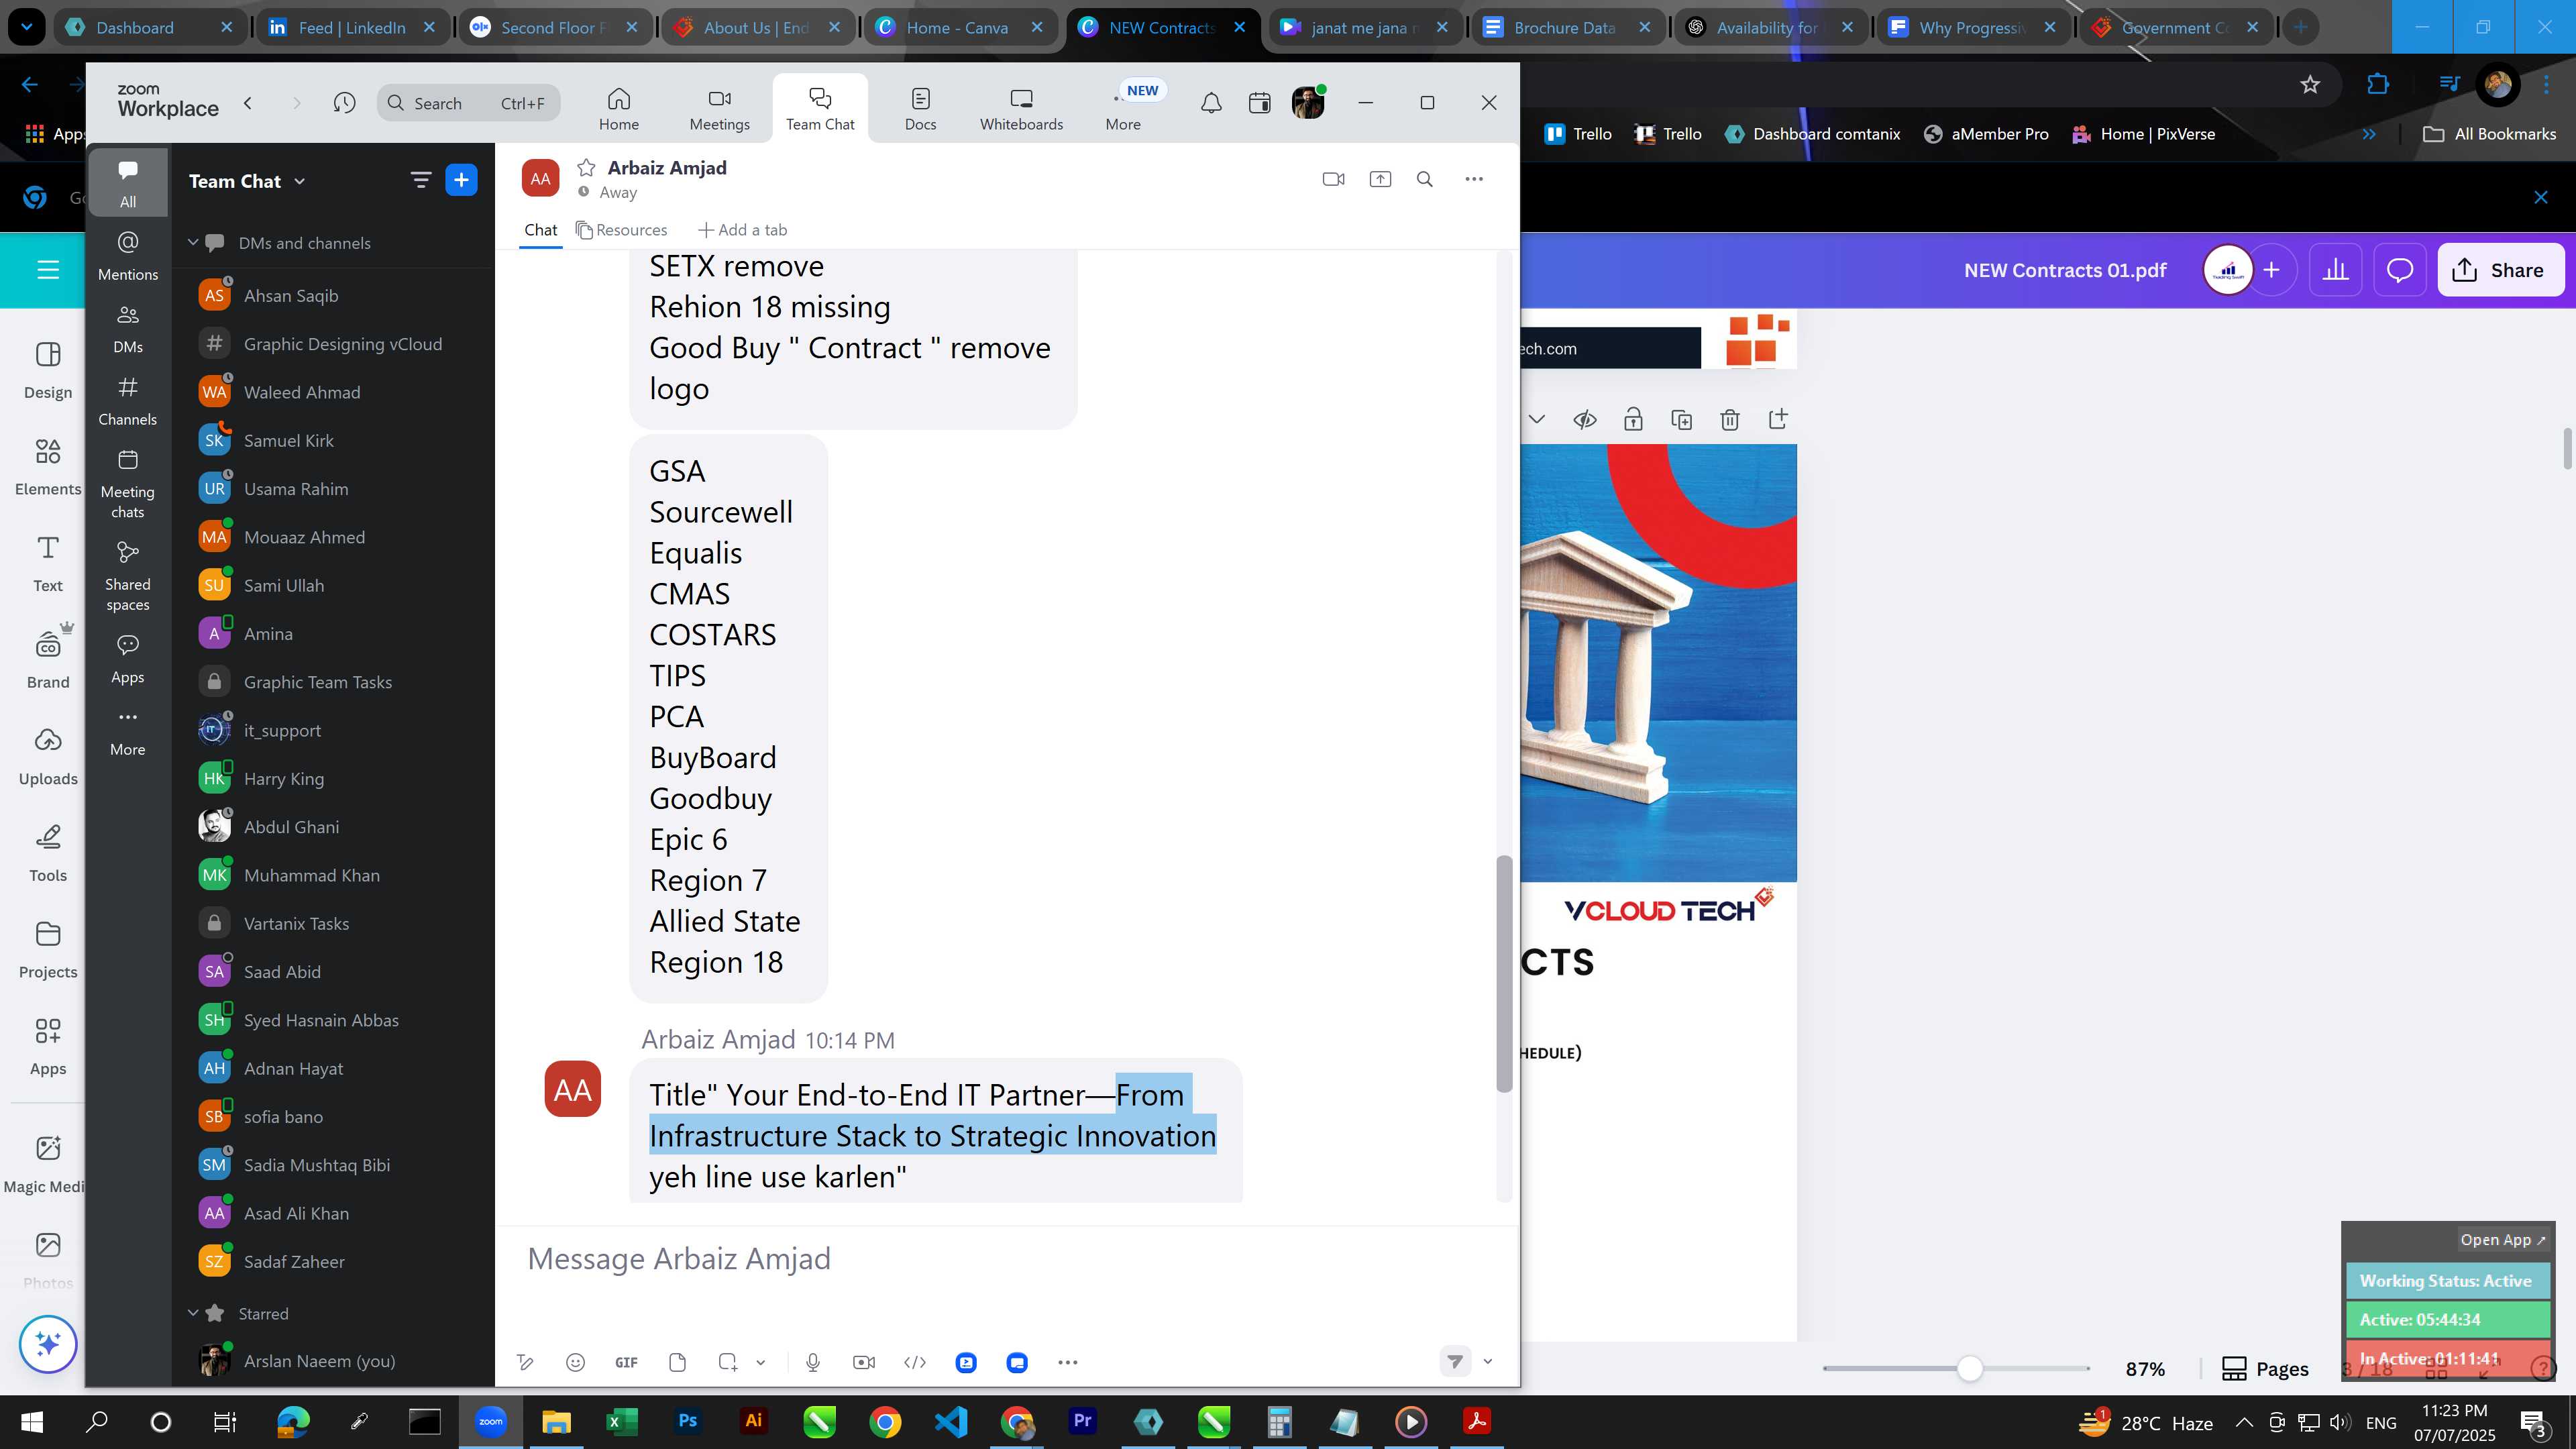Screen dimensions: 2576x1449
Task: Record video message in composer toolbar
Action: [x=864, y=1362]
